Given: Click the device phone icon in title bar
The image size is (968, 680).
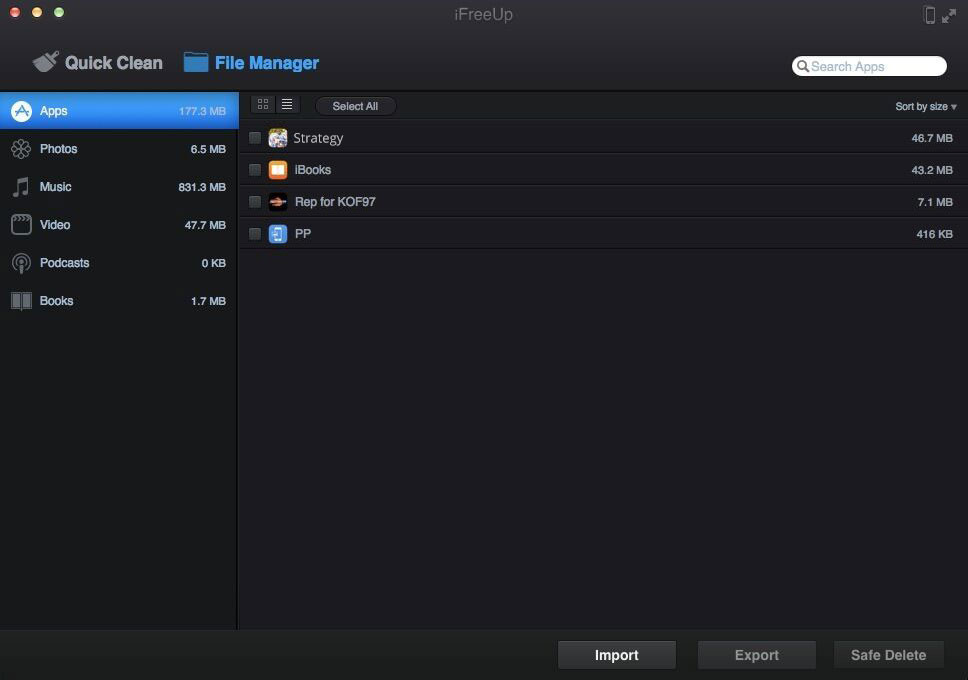Looking at the screenshot, I should click(929, 15).
